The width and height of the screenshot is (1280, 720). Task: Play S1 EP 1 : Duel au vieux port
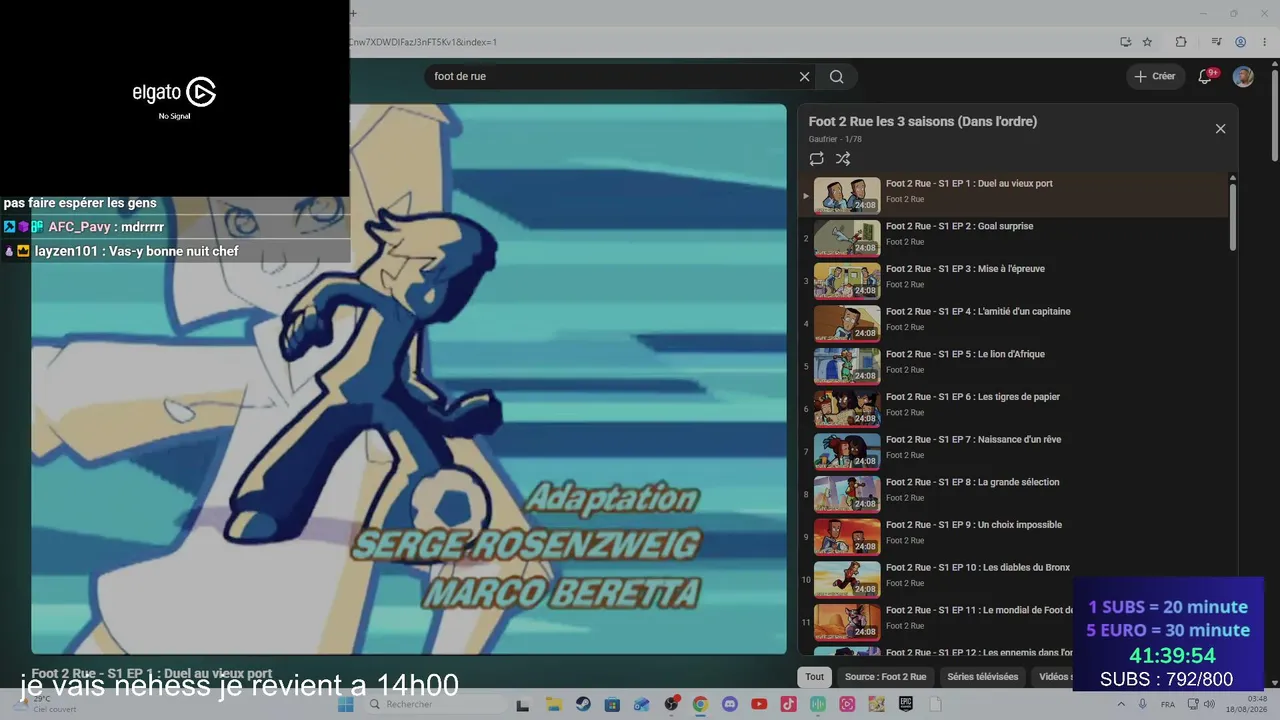tap(1014, 195)
